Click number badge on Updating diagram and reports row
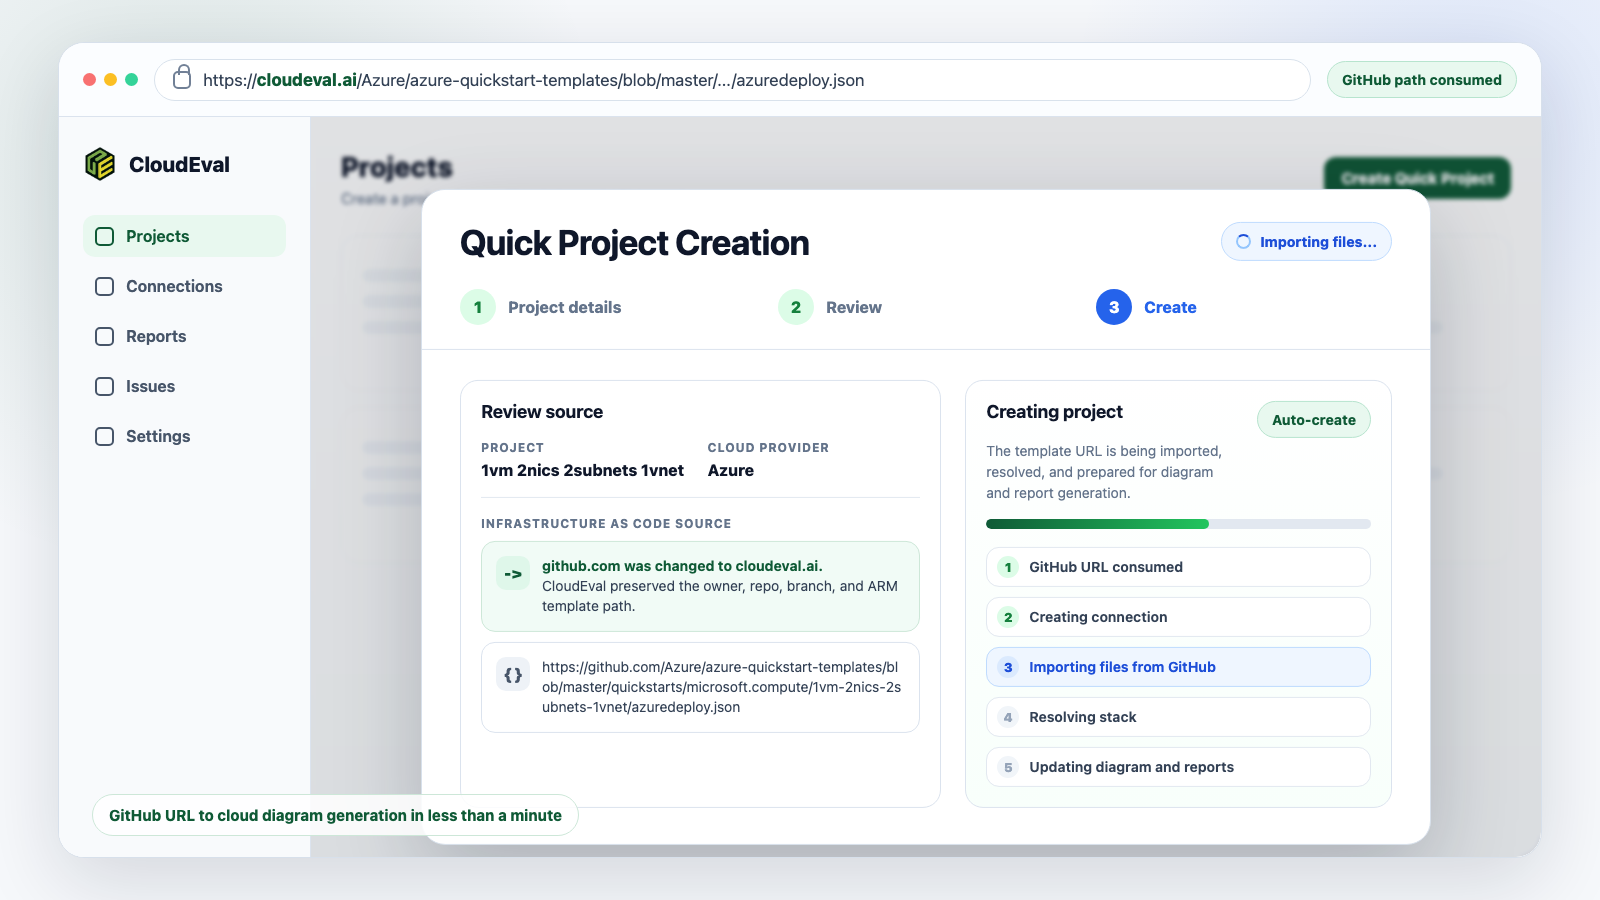The image size is (1600, 900). (1008, 767)
